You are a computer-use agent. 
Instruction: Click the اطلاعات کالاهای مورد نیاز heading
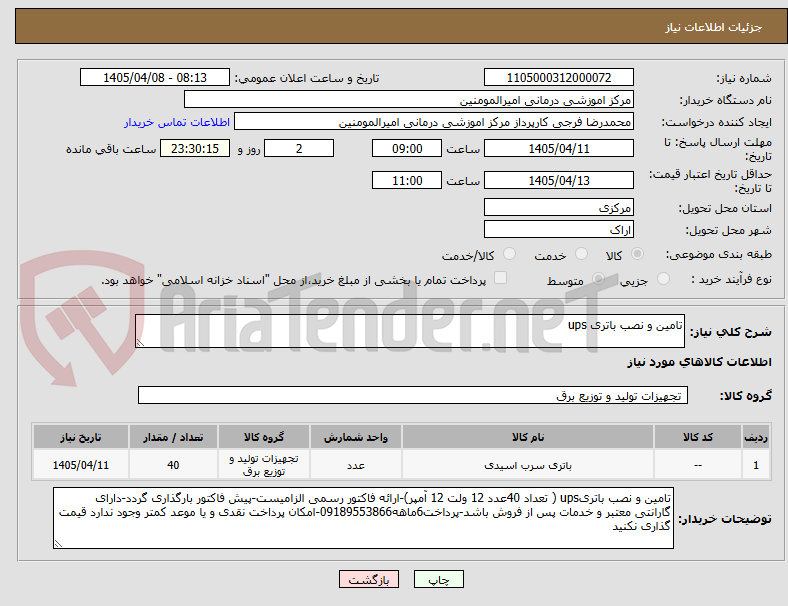coord(699,362)
